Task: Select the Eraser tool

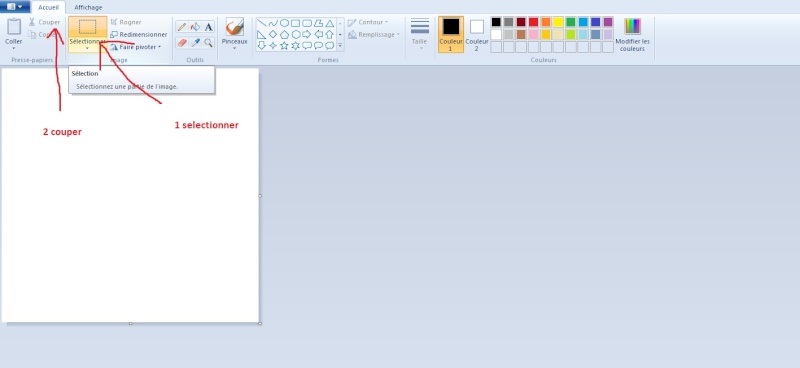Action: (x=182, y=43)
